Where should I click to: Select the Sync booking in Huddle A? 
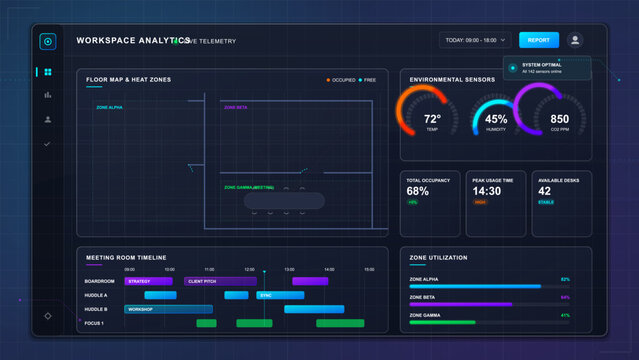(x=280, y=295)
